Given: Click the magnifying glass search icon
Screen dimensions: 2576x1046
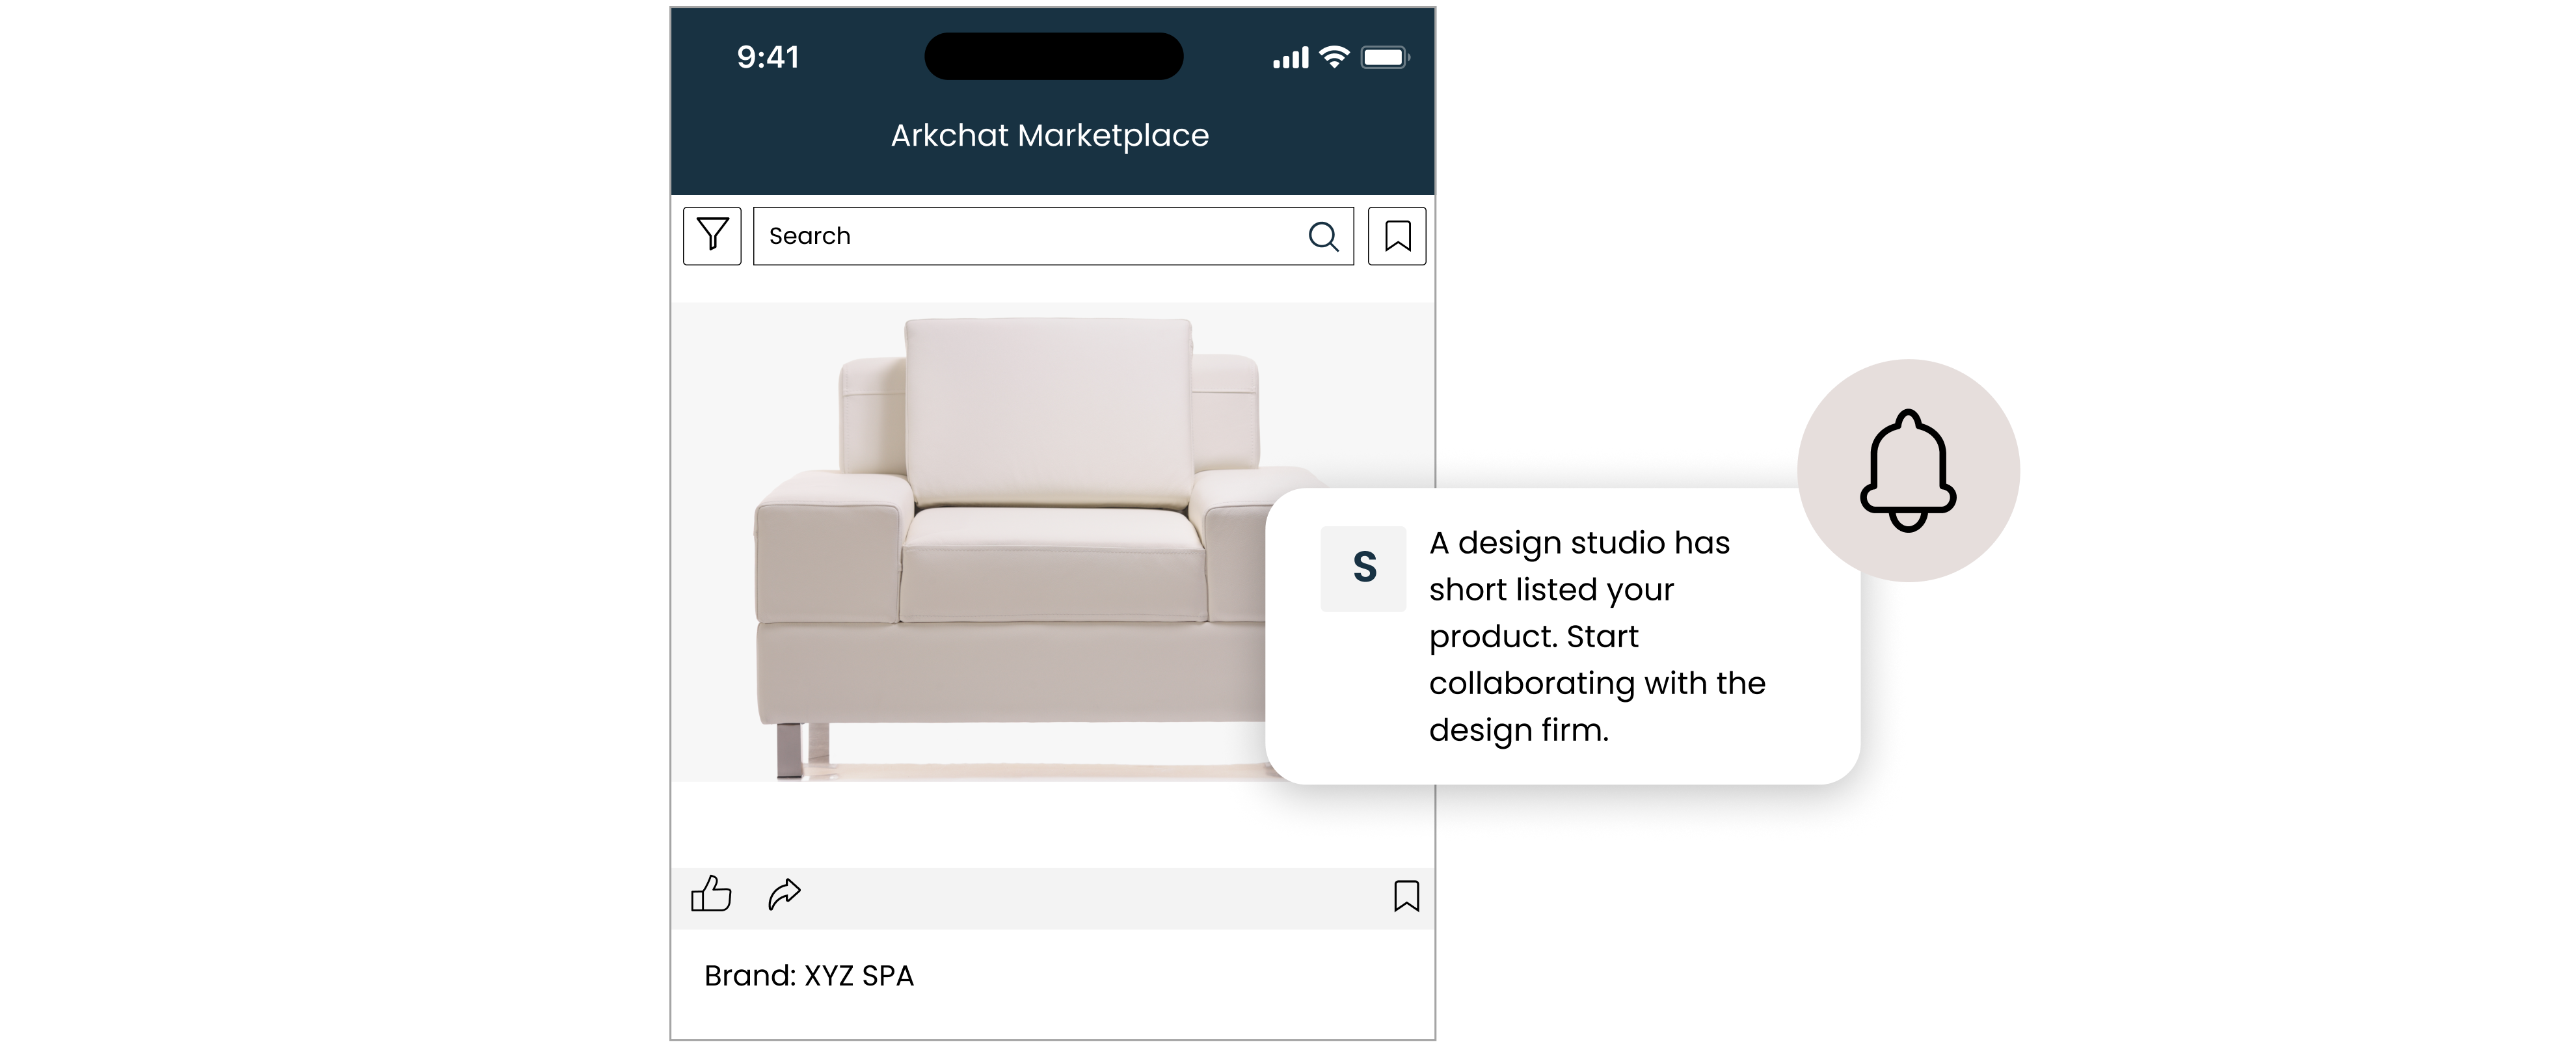Looking at the screenshot, I should click(1323, 236).
